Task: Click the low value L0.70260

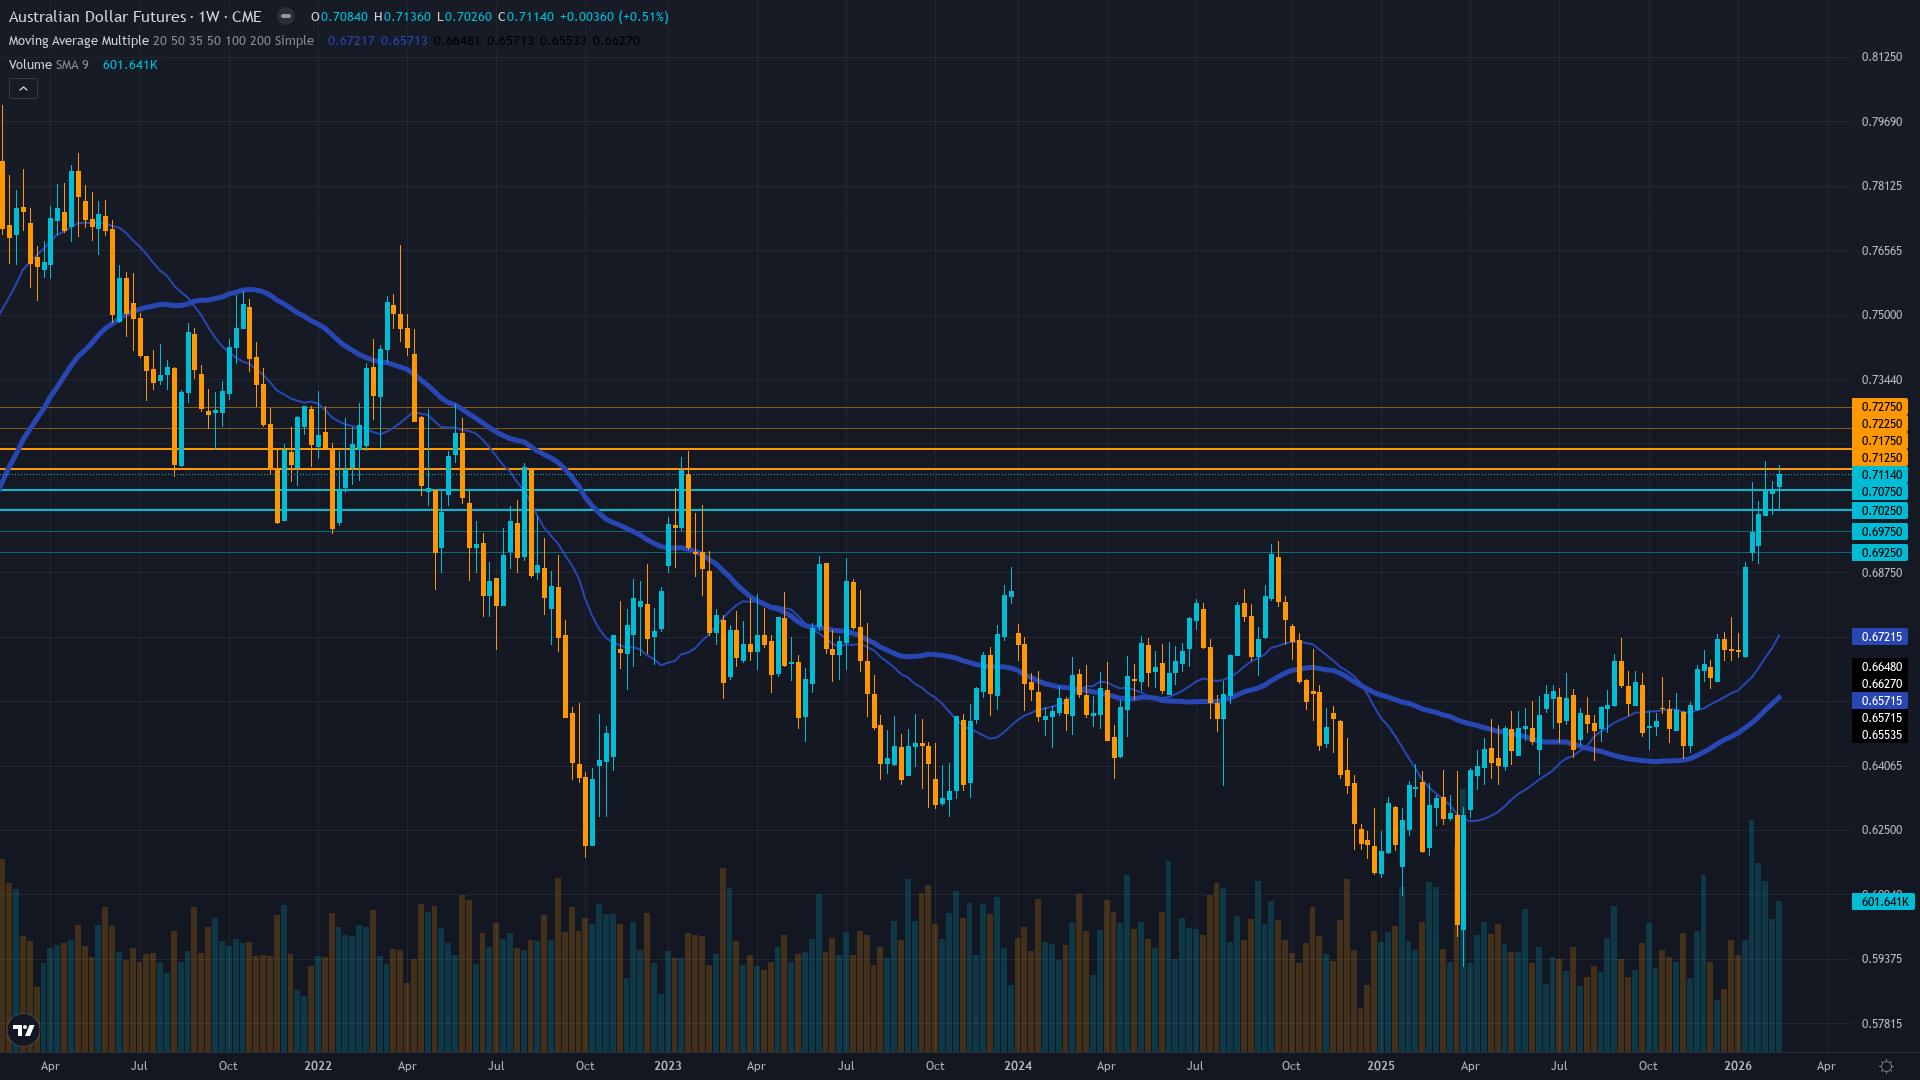Action: [x=464, y=17]
